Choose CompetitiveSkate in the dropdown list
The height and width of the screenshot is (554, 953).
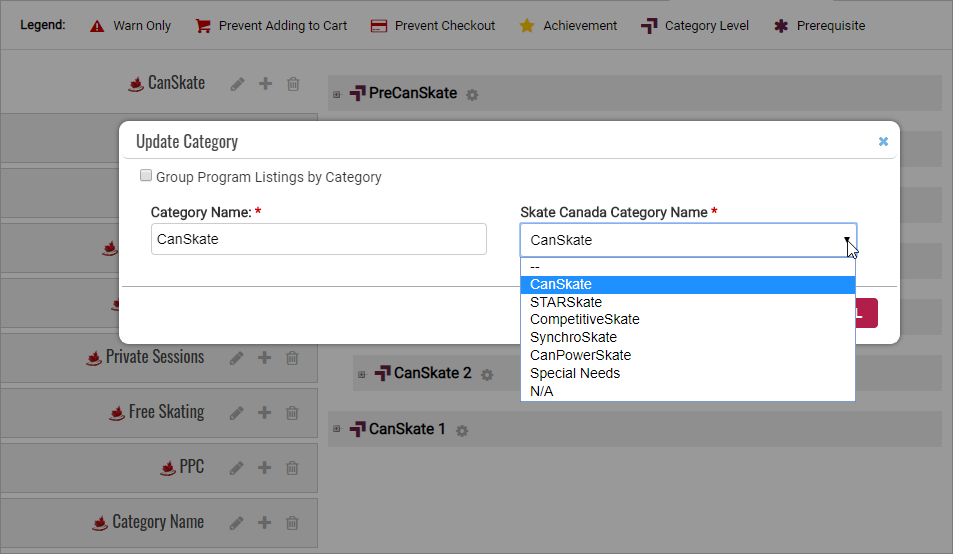584,320
